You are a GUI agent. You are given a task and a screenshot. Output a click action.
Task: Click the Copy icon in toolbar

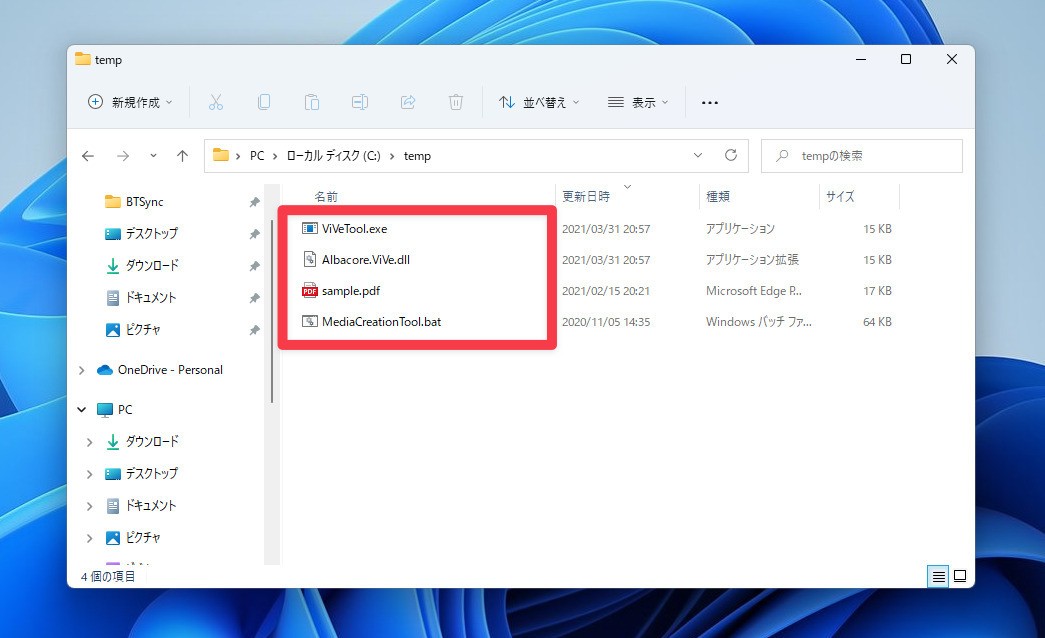pos(264,102)
